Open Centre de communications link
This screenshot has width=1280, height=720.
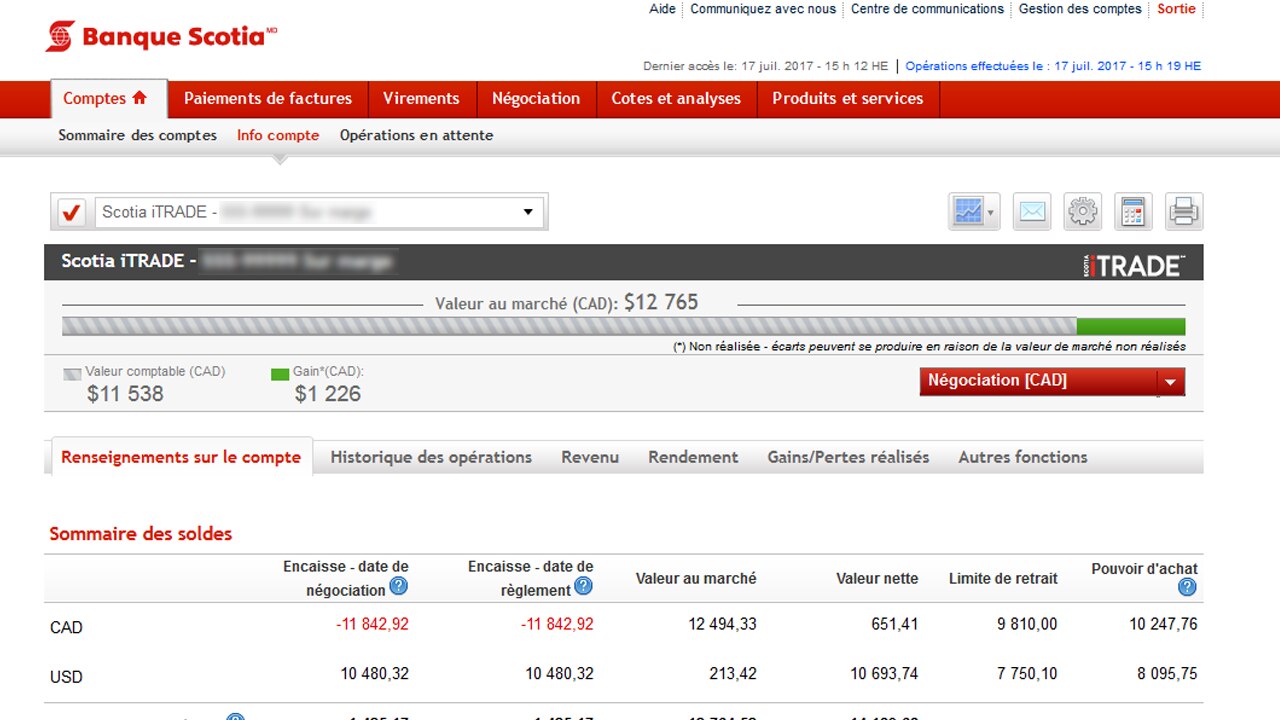[x=927, y=9]
